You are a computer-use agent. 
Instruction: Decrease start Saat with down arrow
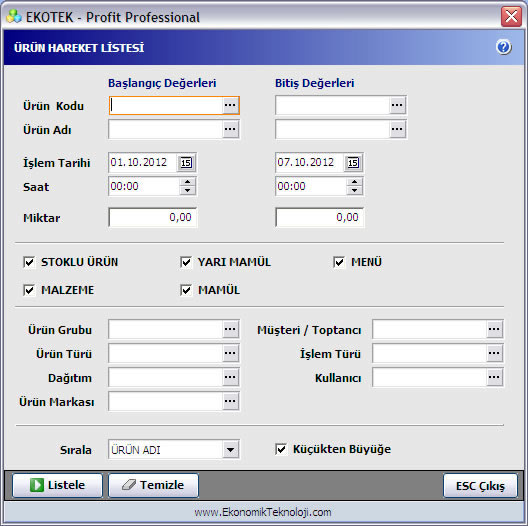pos(188,191)
